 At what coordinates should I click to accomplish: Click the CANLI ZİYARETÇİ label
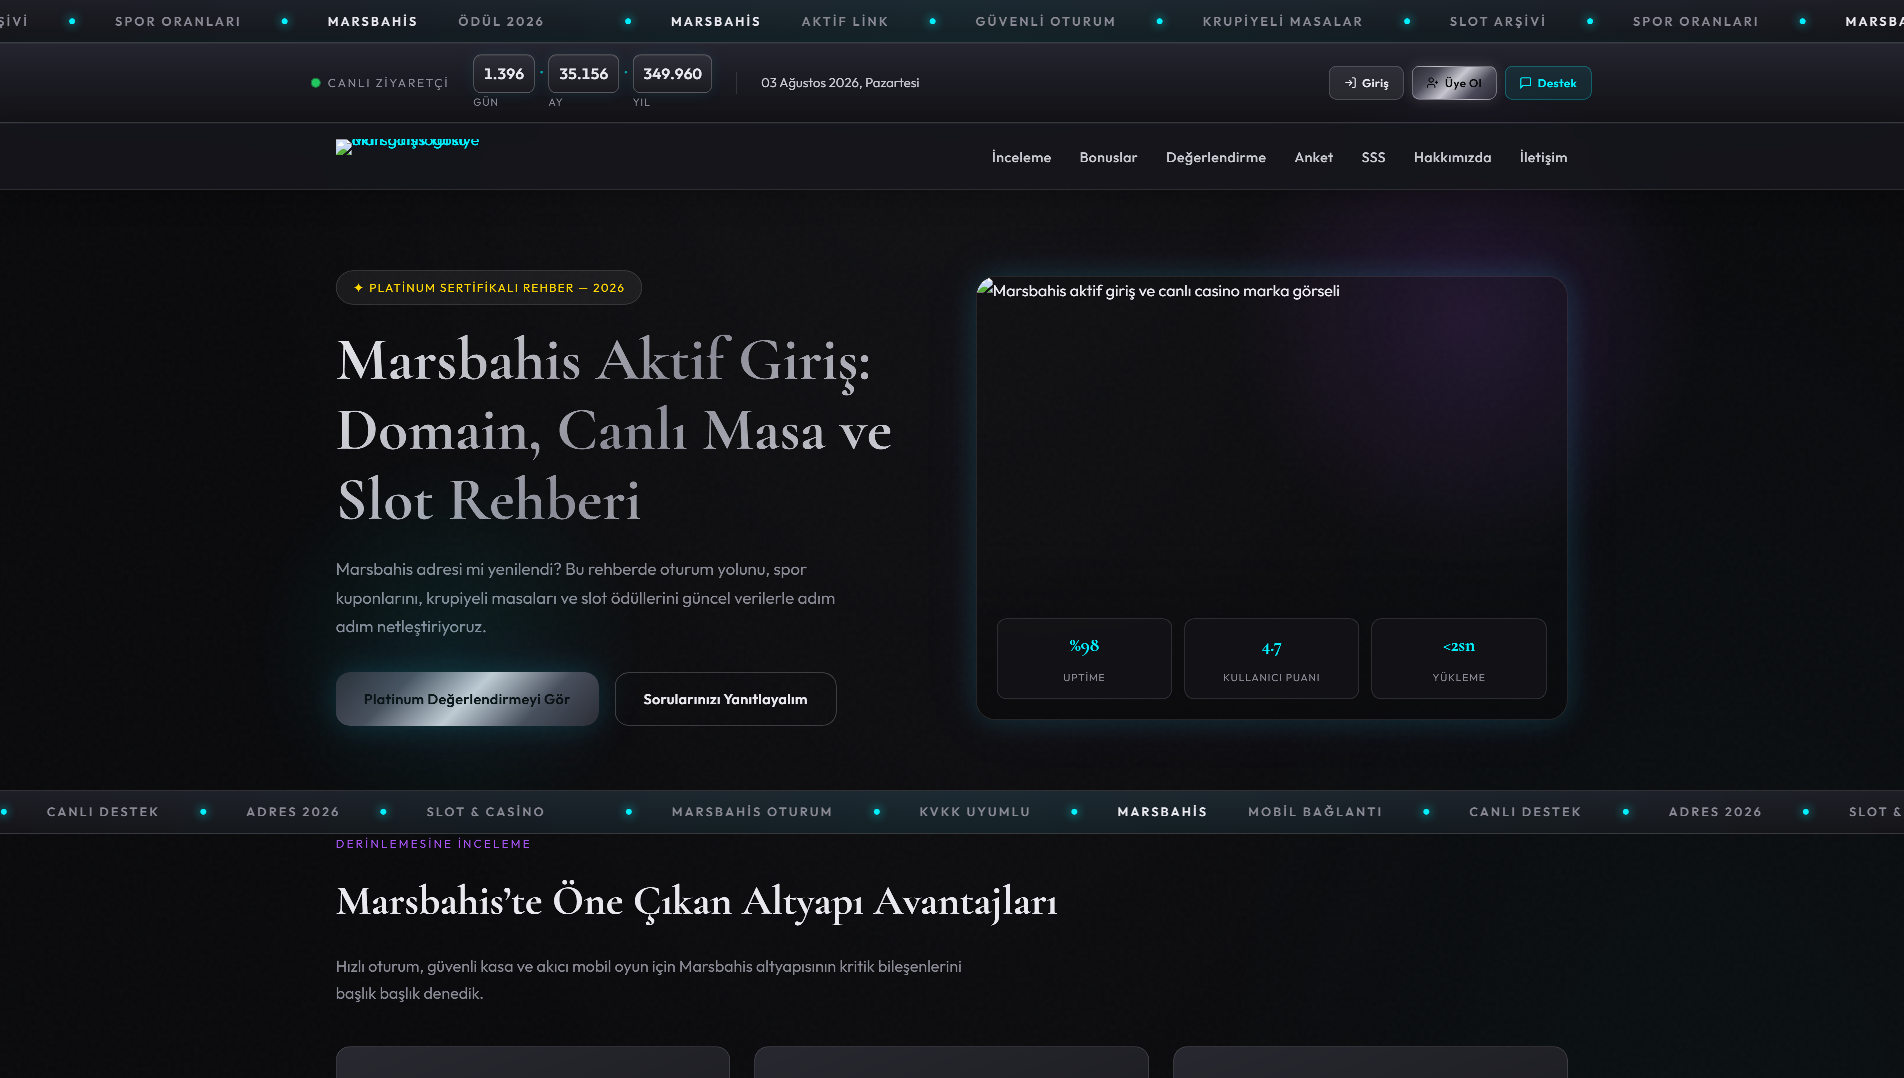(388, 83)
